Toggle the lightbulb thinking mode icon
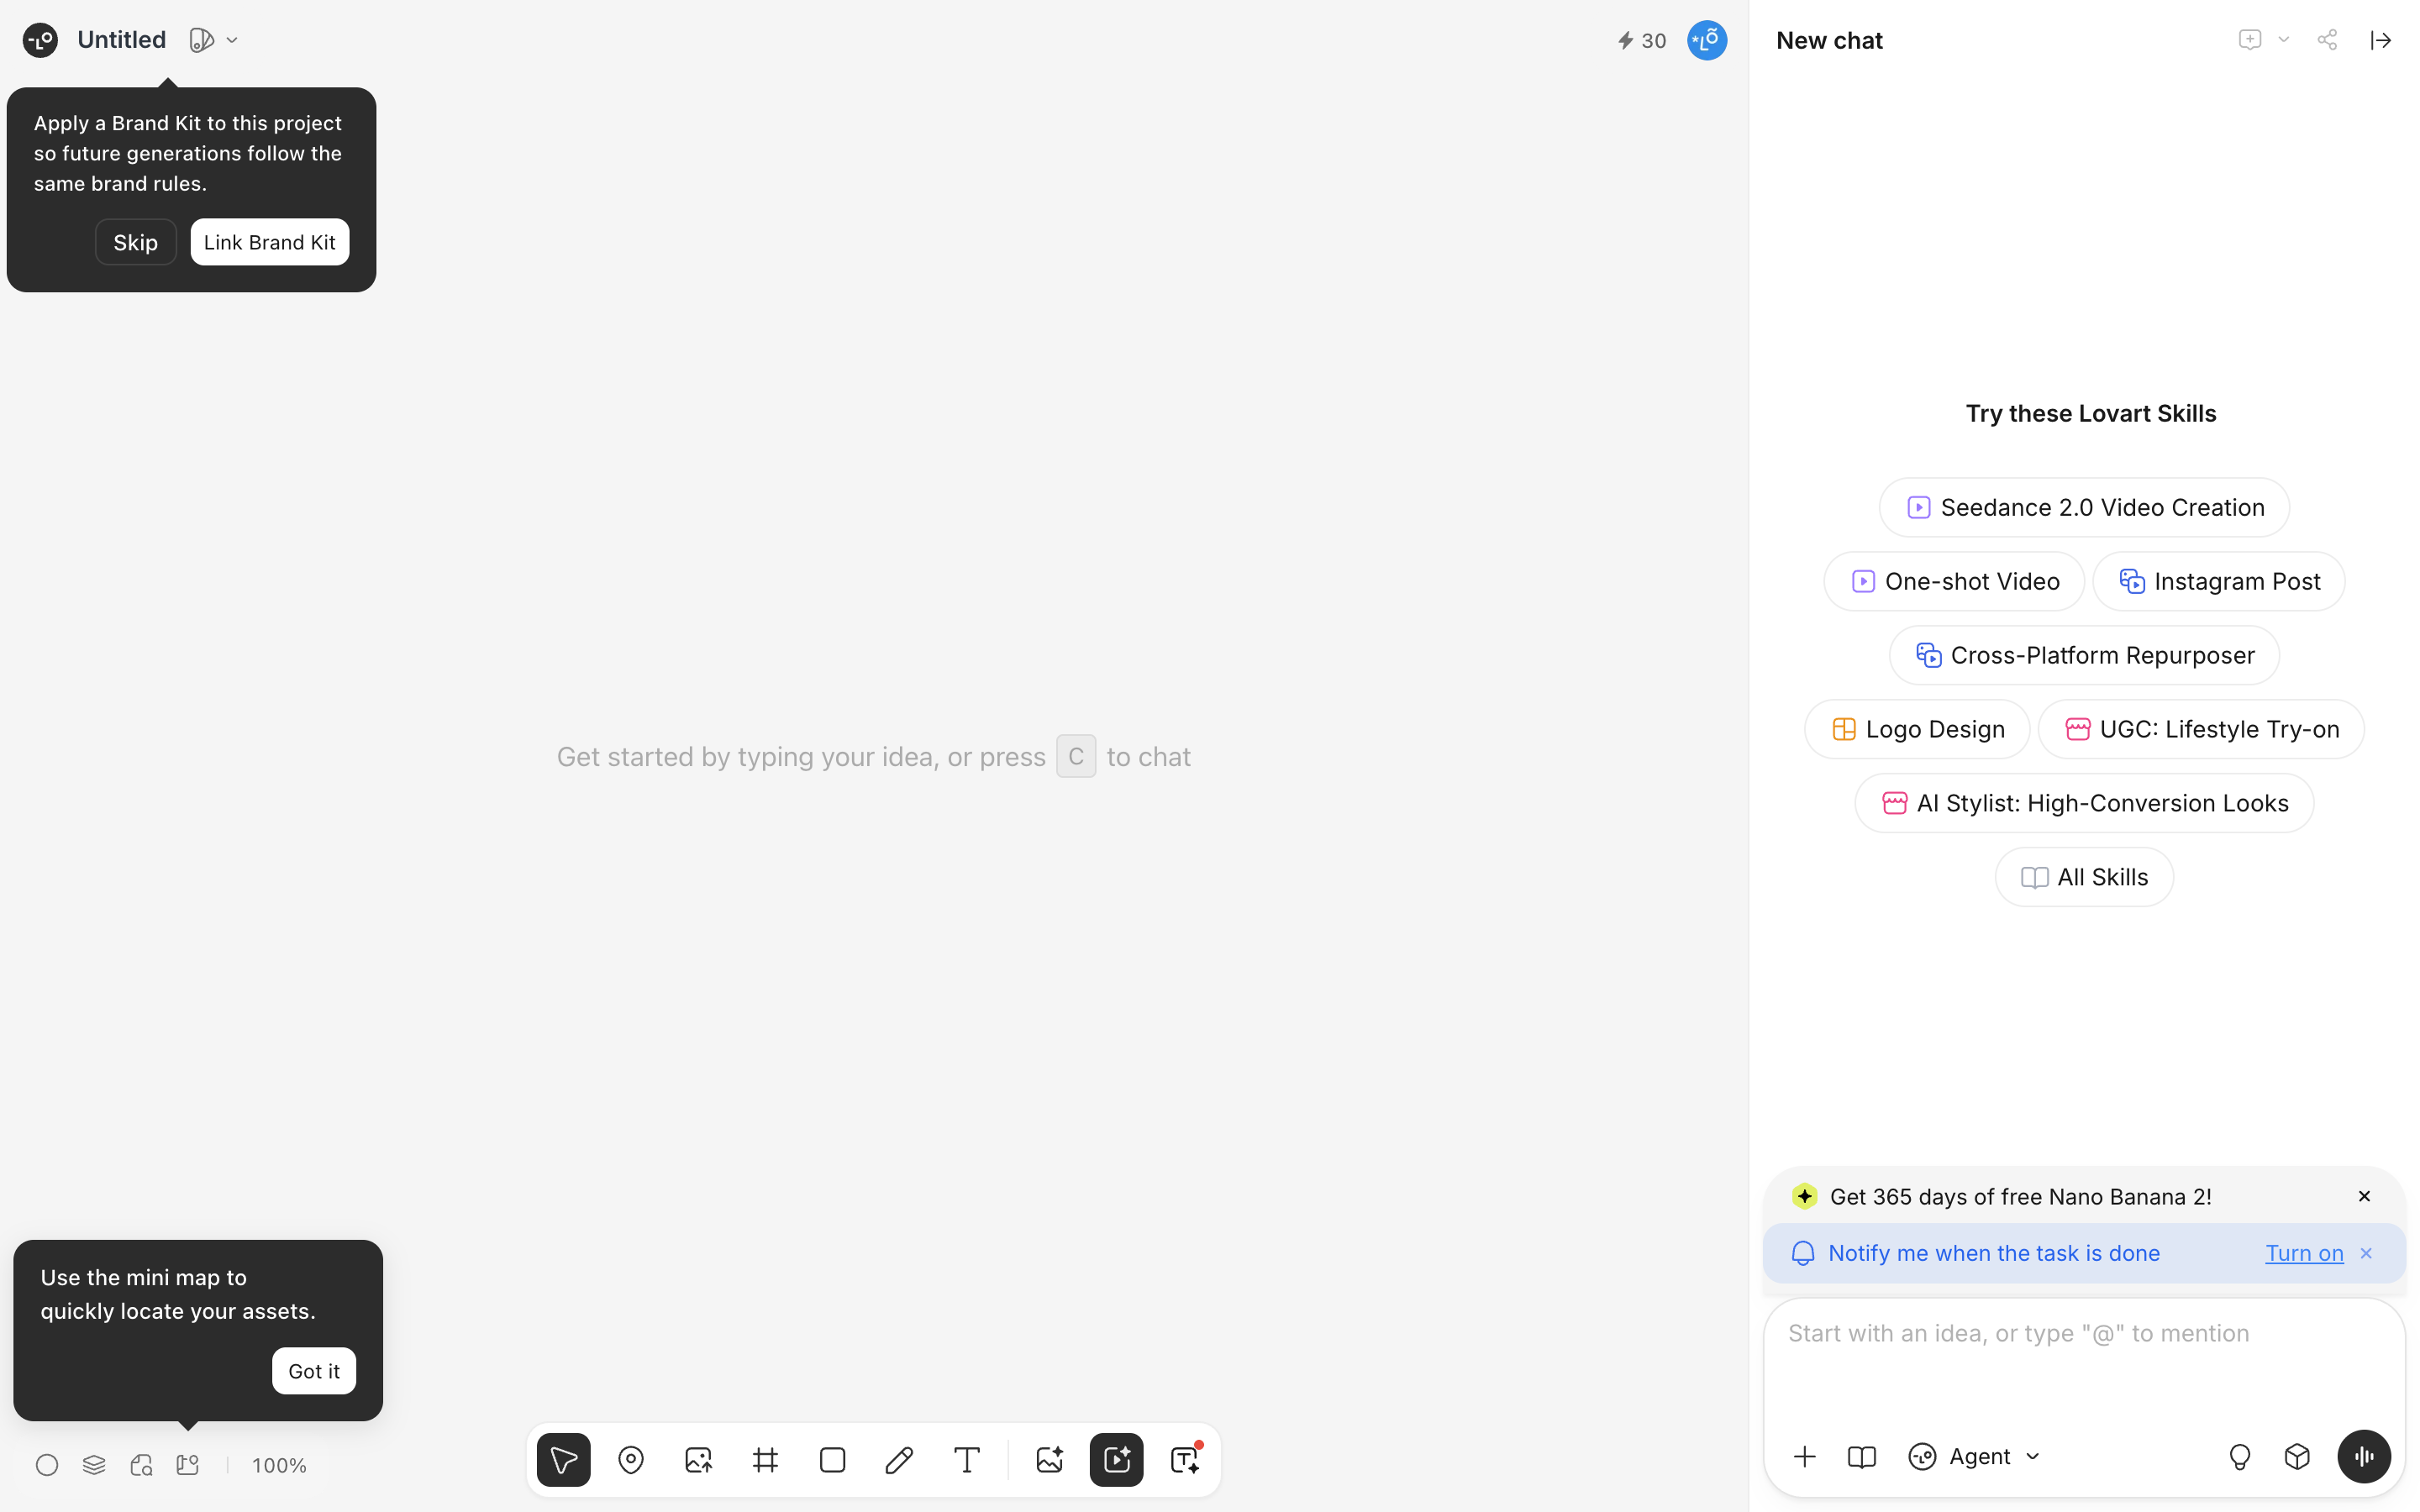Viewport: 2420px width, 1512px height. [x=2240, y=1456]
